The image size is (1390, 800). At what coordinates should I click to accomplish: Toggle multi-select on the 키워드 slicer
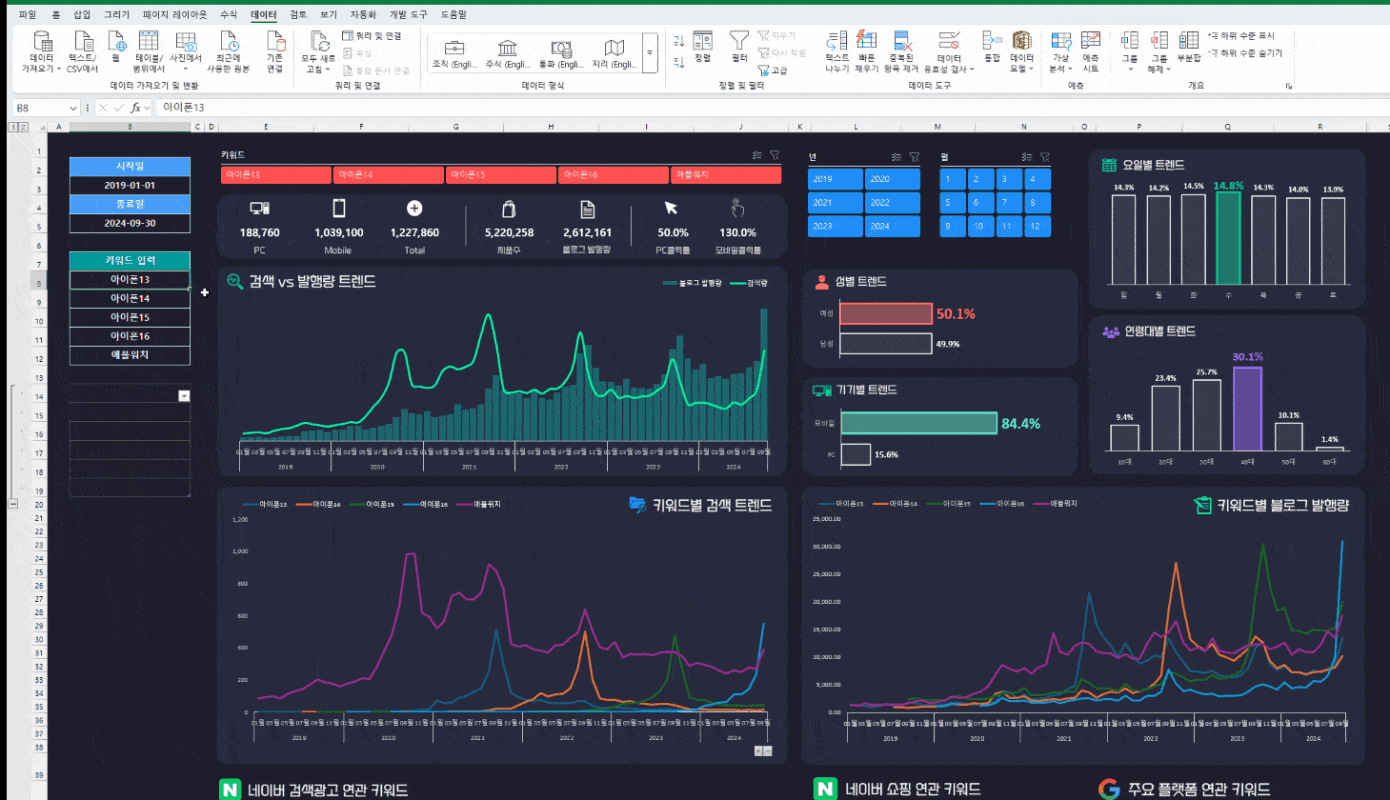coord(757,156)
